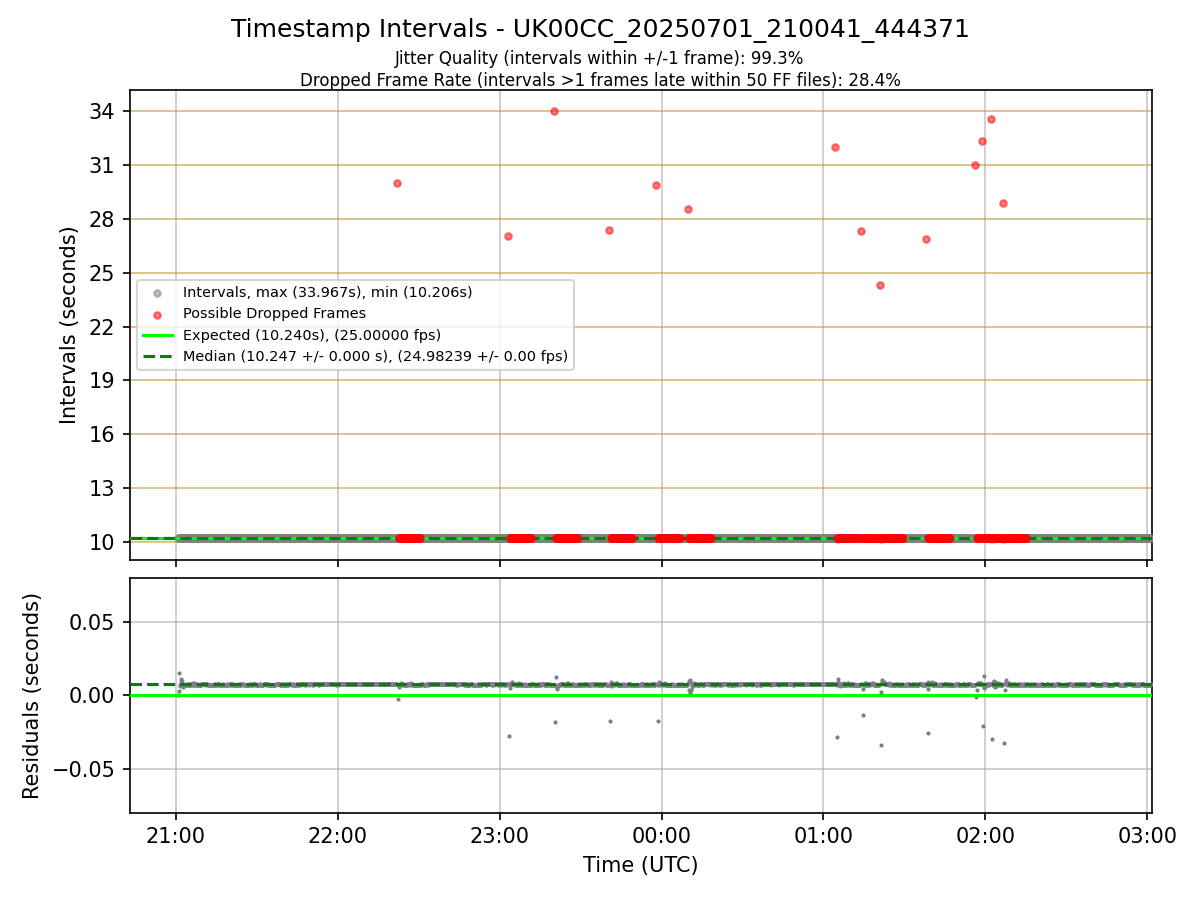Click the 'Intervals (seconds)' y-axis label

coord(69,325)
